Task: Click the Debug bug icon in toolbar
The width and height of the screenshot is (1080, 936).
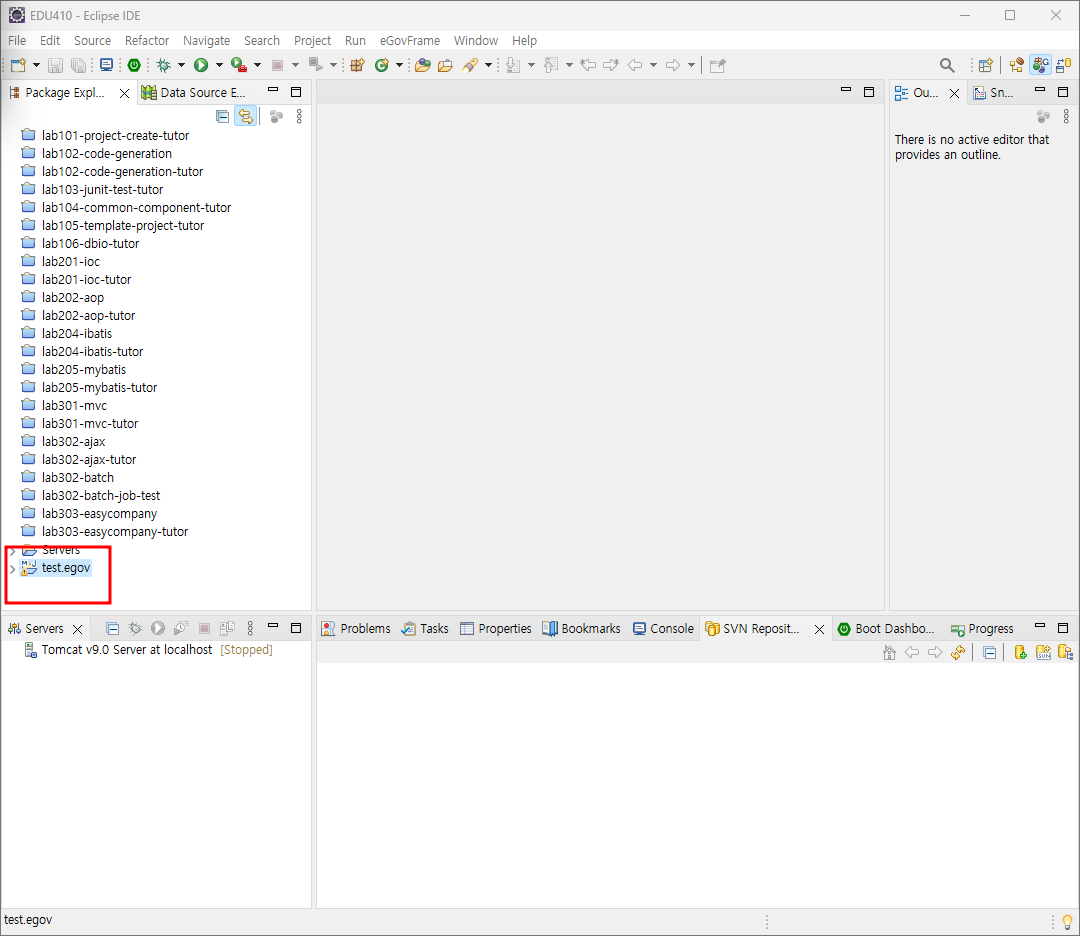Action: click(163, 65)
